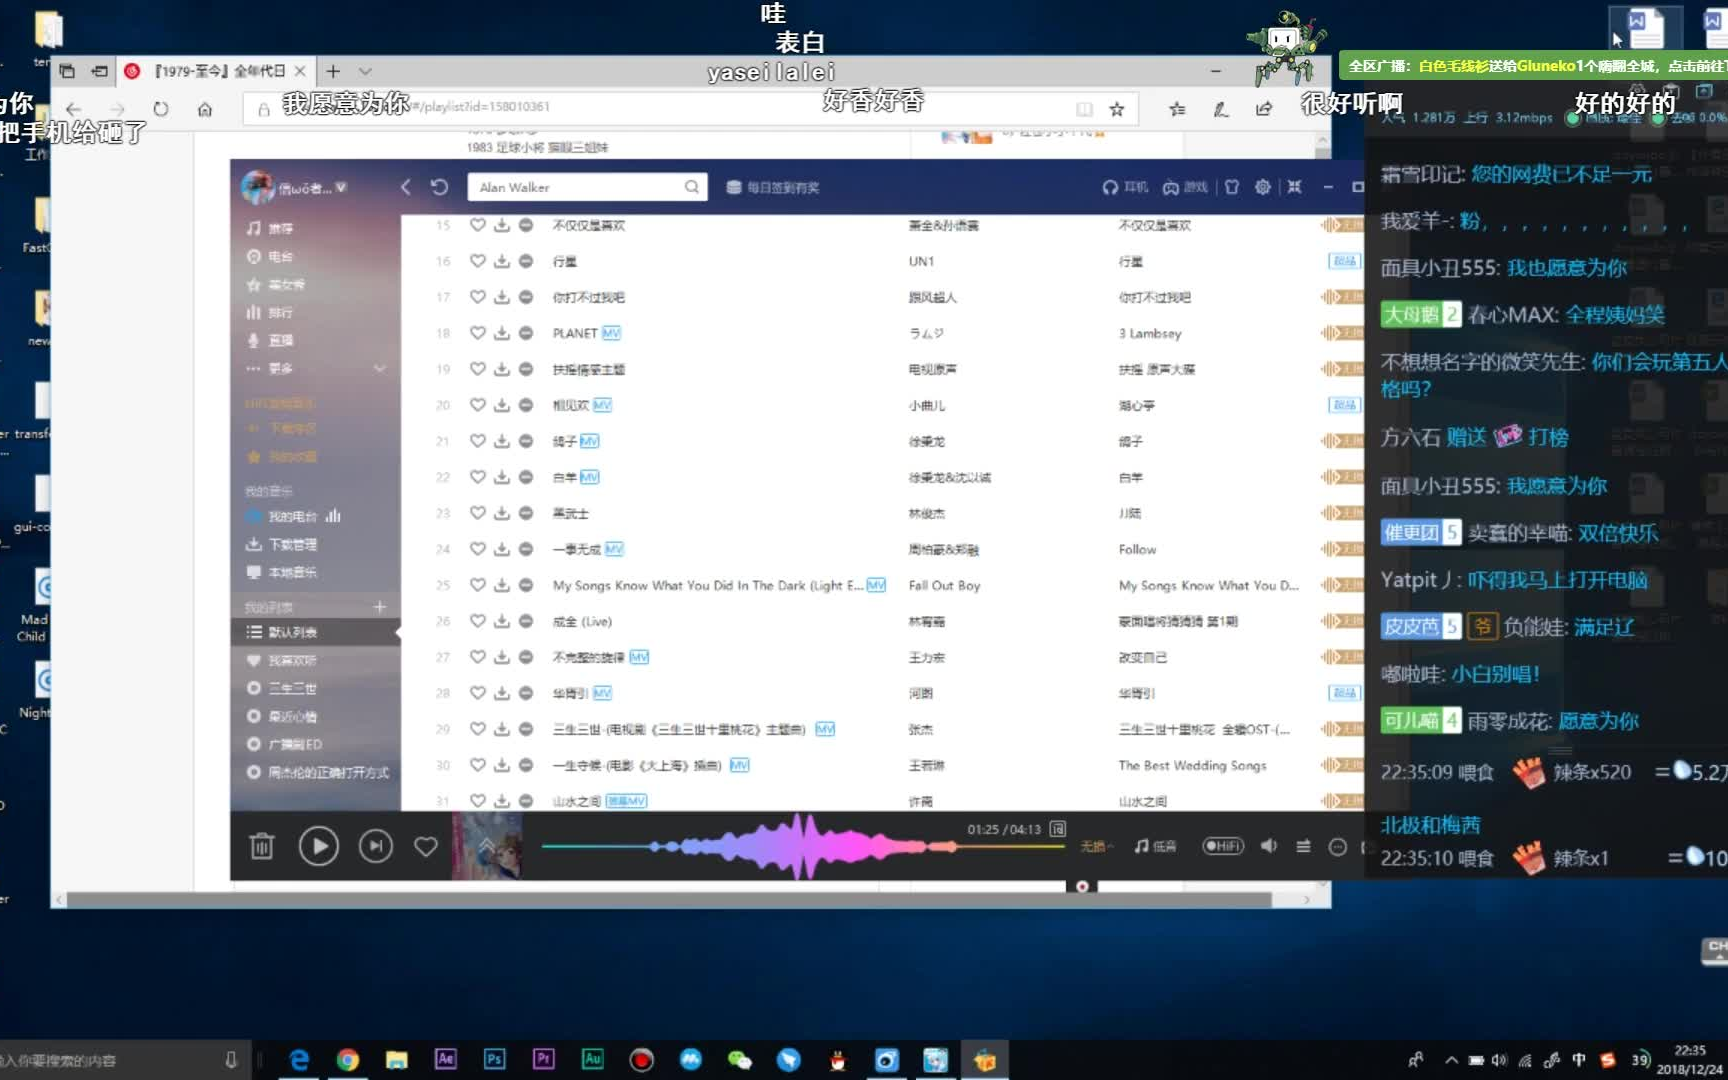Like current song with heart in playback bar
The width and height of the screenshot is (1728, 1080).
pyautogui.click(x=425, y=846)
